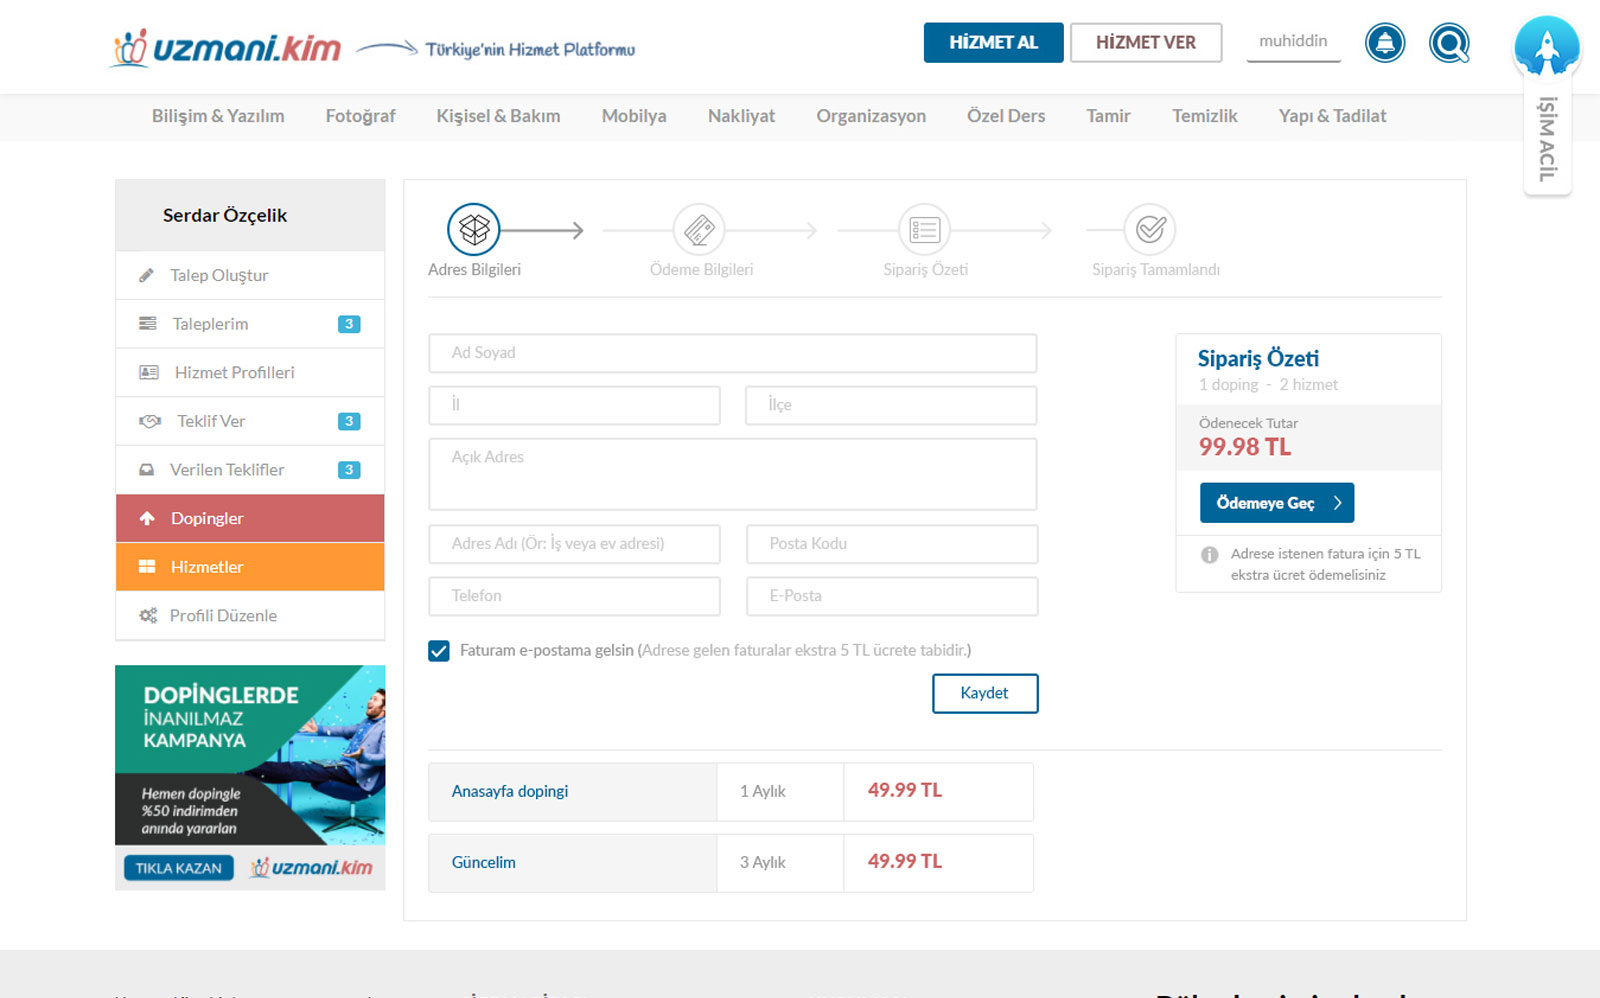1600x998 pixels.
Task: Open the Dopingler sidebar menu item
Action: click(x=250, y=518)
